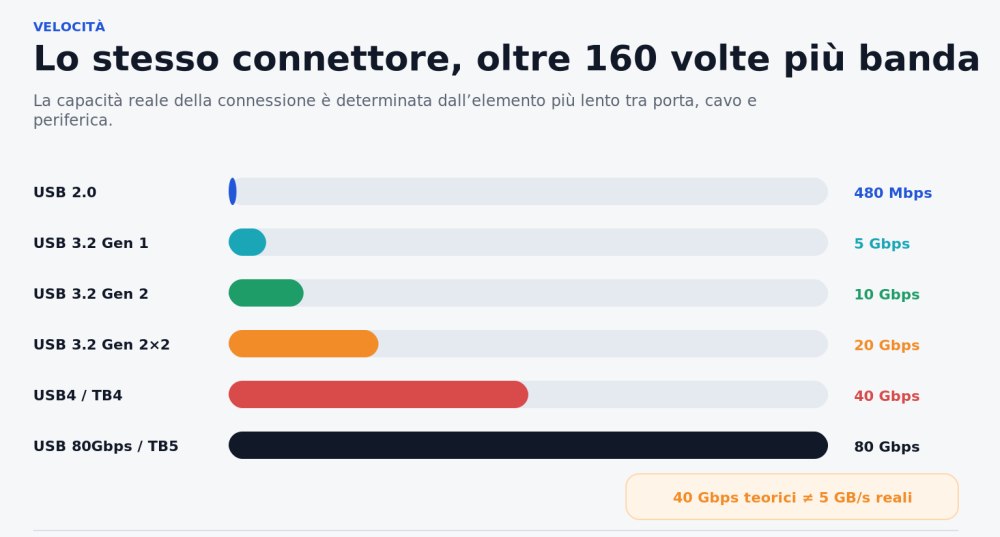Screen dimensions: 1000x537
Task: Click the 10 Gbps value
Action: pyautogui.click(x=886, y=294)
